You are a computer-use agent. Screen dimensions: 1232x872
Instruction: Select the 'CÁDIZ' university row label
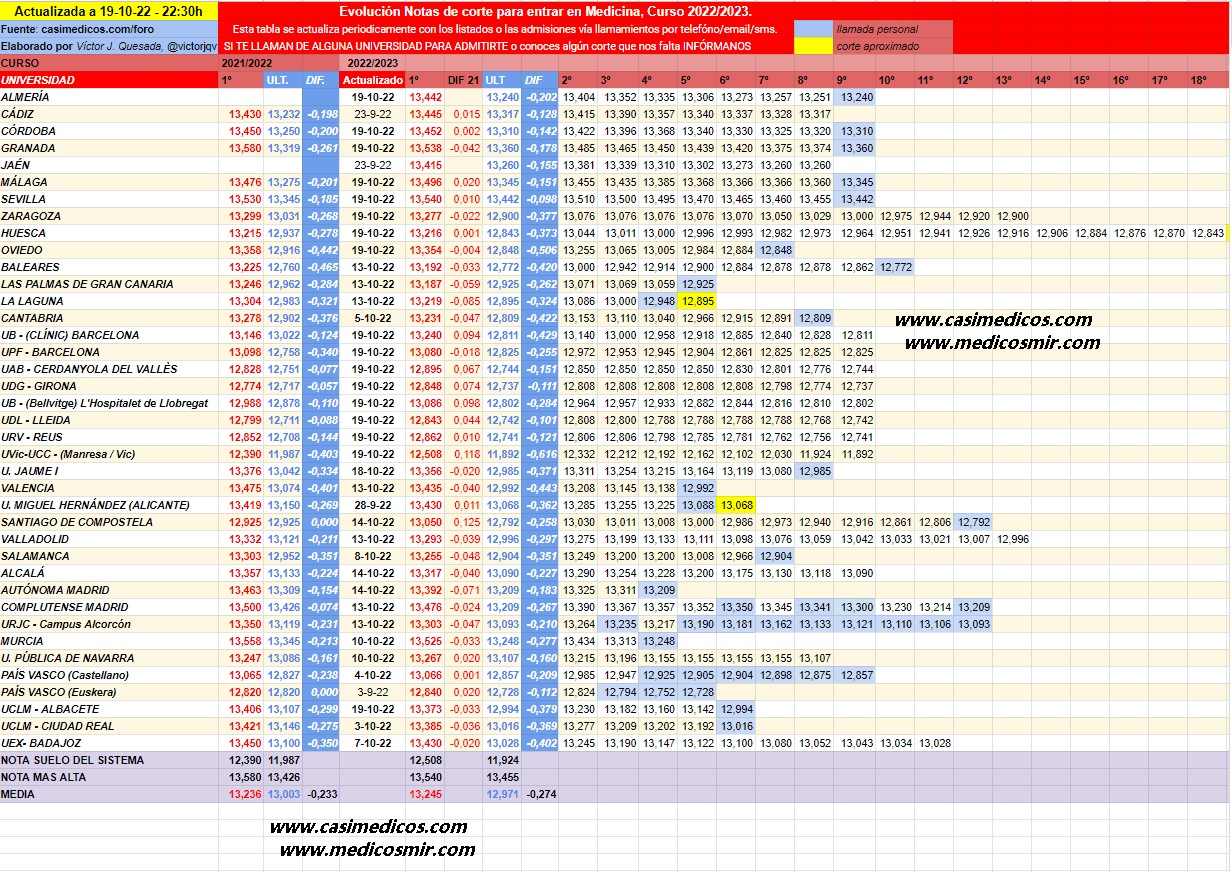[x=109, y=114]
